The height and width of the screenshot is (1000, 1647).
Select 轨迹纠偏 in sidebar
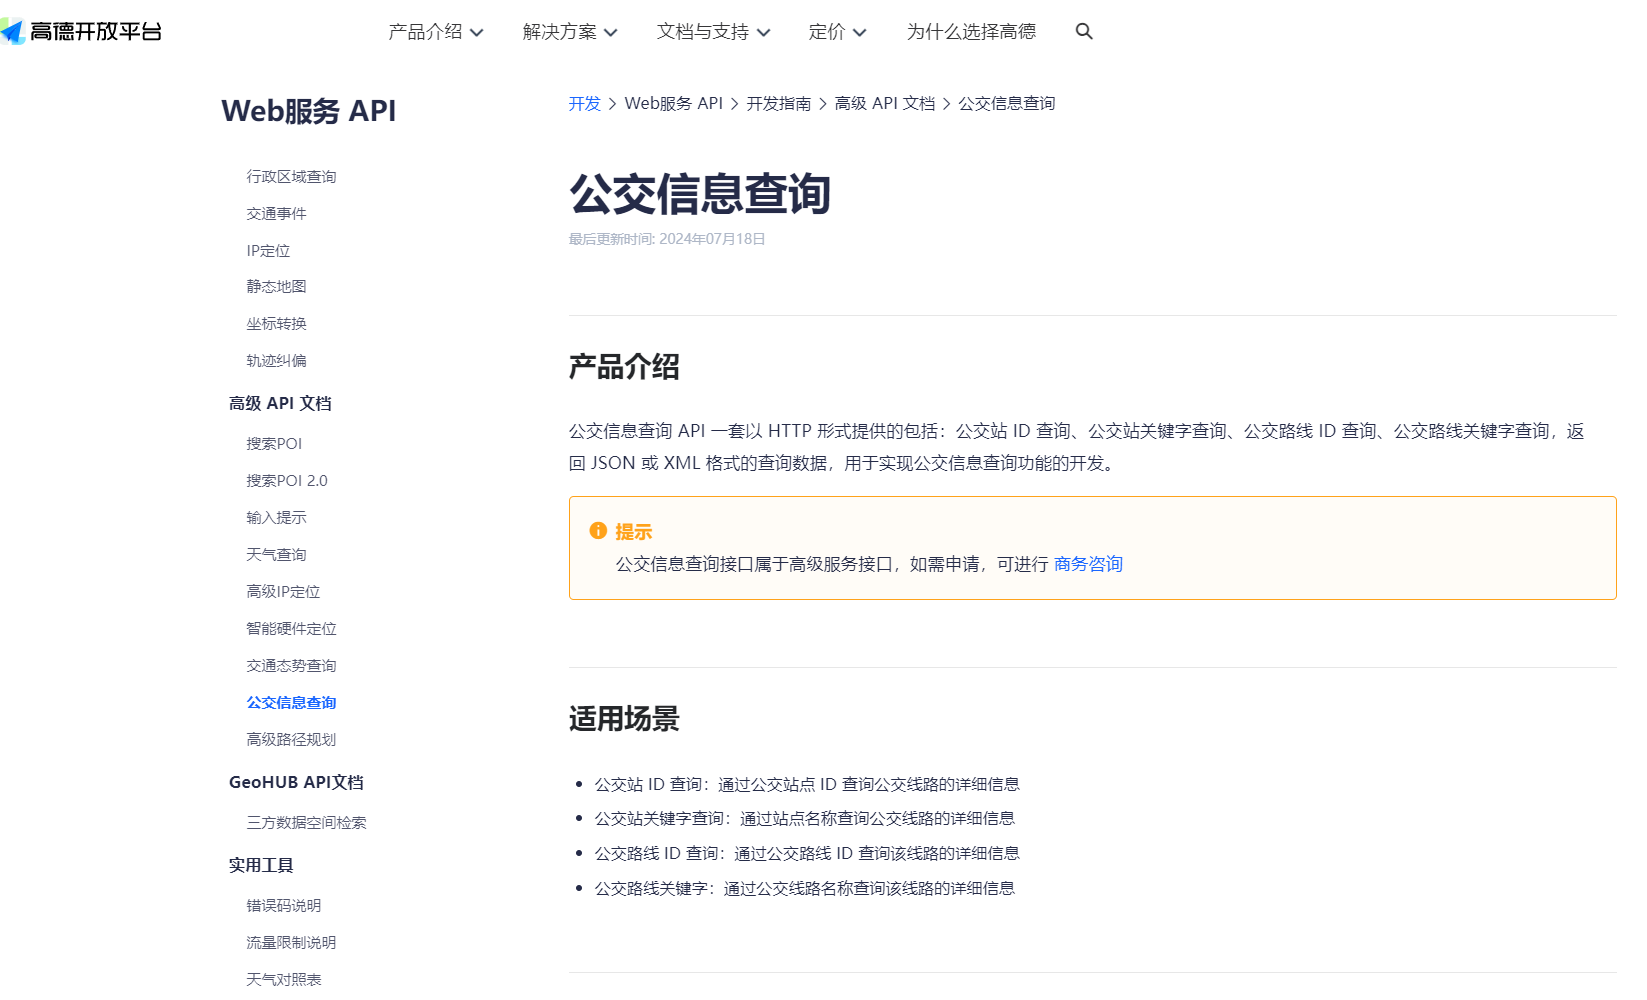click(277, 361)
